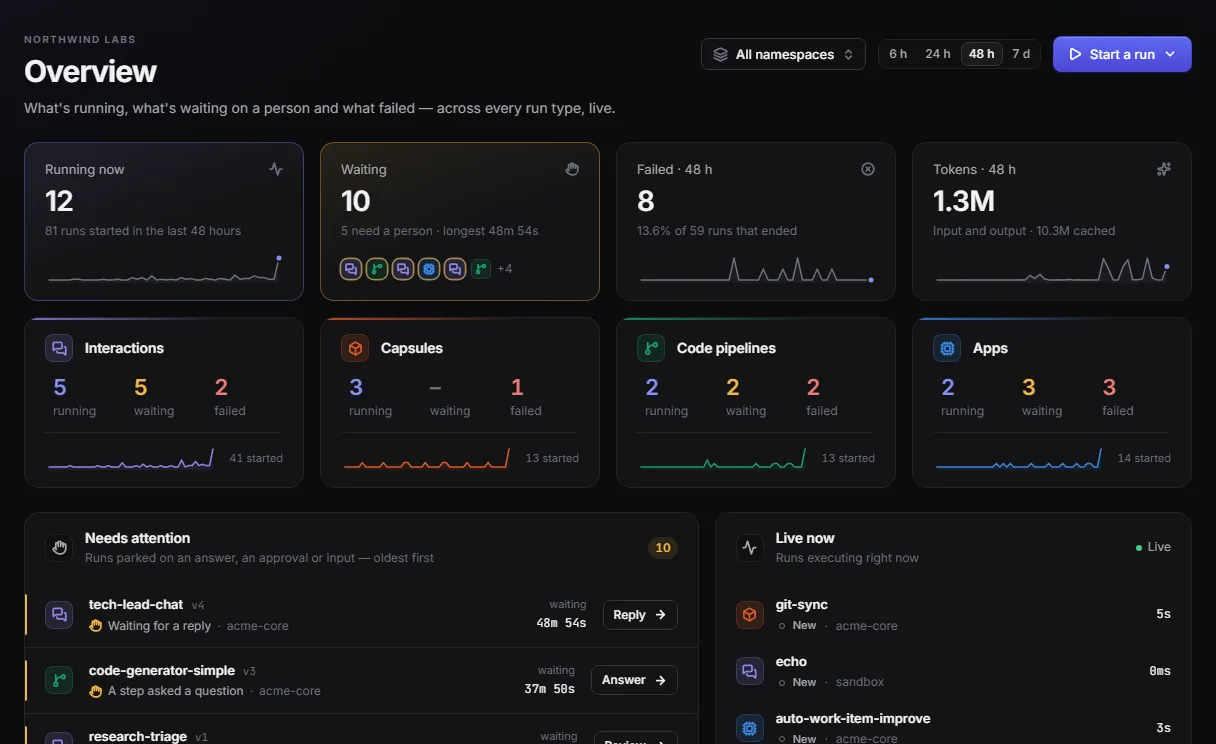The image size is (1216, 744).
Task: Click the green Live indicator
Action: pyautogui.click(x=1153, y=547)
